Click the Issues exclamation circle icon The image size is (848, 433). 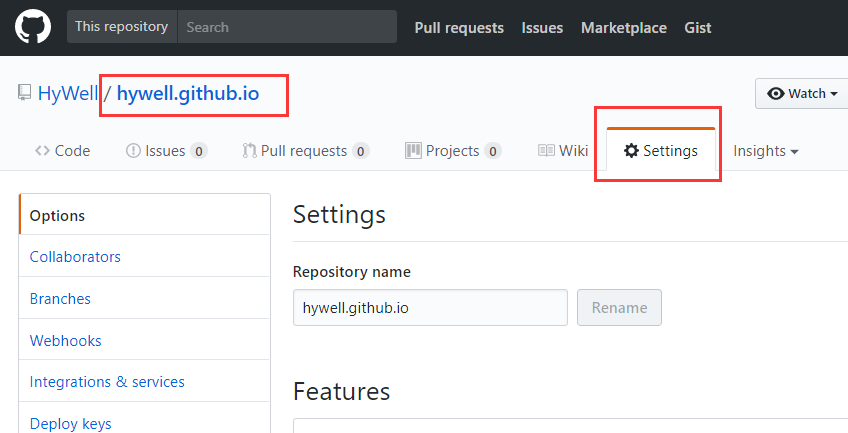[133, 151]
